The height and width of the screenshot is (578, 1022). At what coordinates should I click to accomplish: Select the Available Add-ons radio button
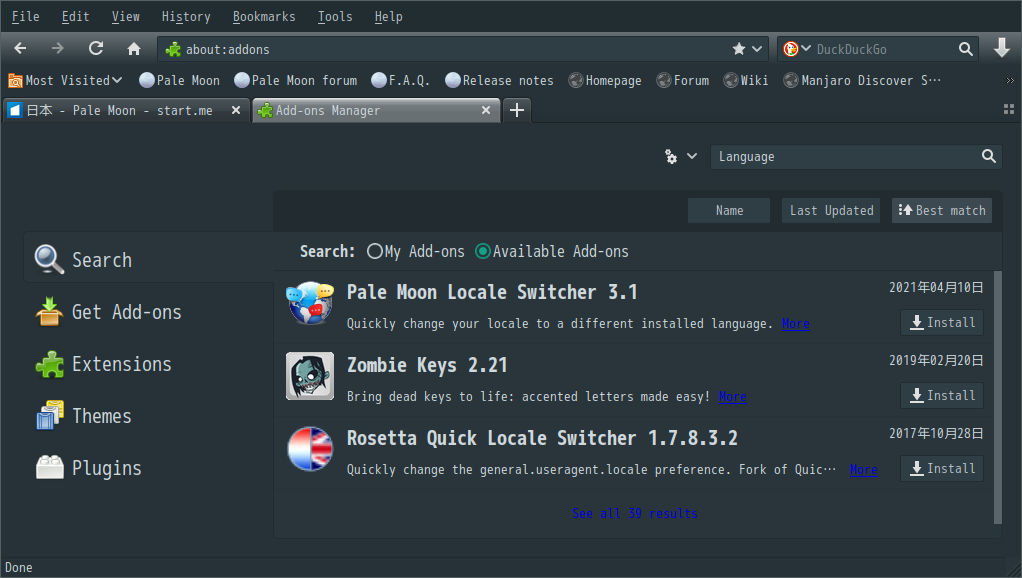(483, 252)
